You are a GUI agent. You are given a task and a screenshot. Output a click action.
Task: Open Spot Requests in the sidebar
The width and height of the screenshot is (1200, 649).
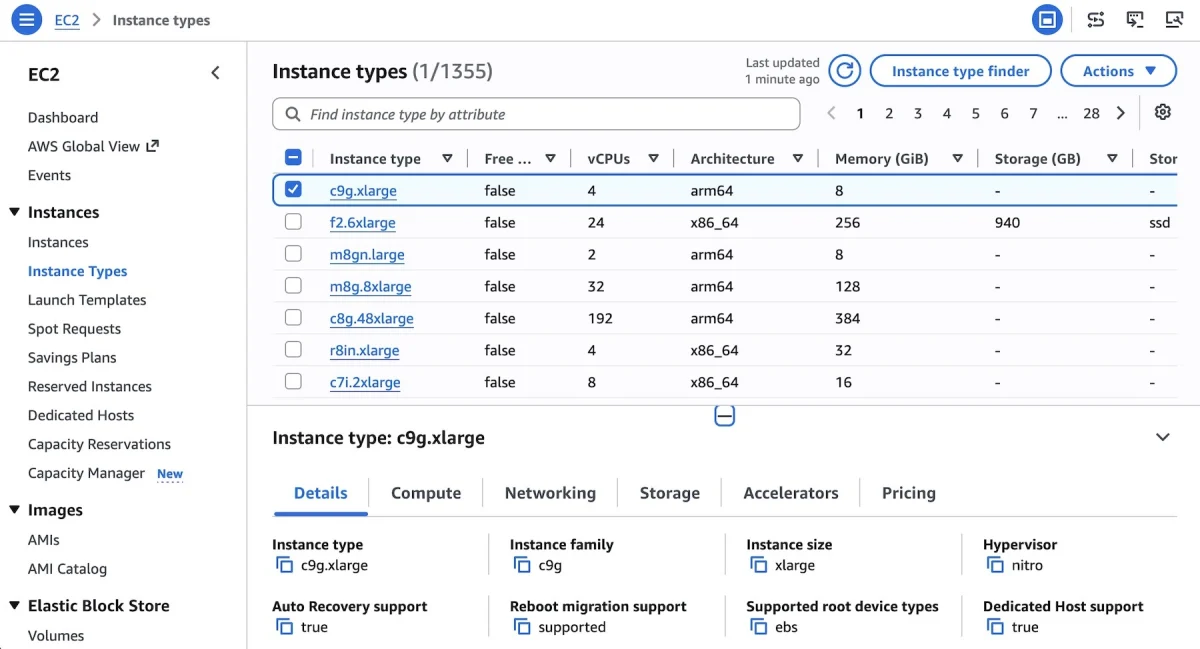click(74, 329)
